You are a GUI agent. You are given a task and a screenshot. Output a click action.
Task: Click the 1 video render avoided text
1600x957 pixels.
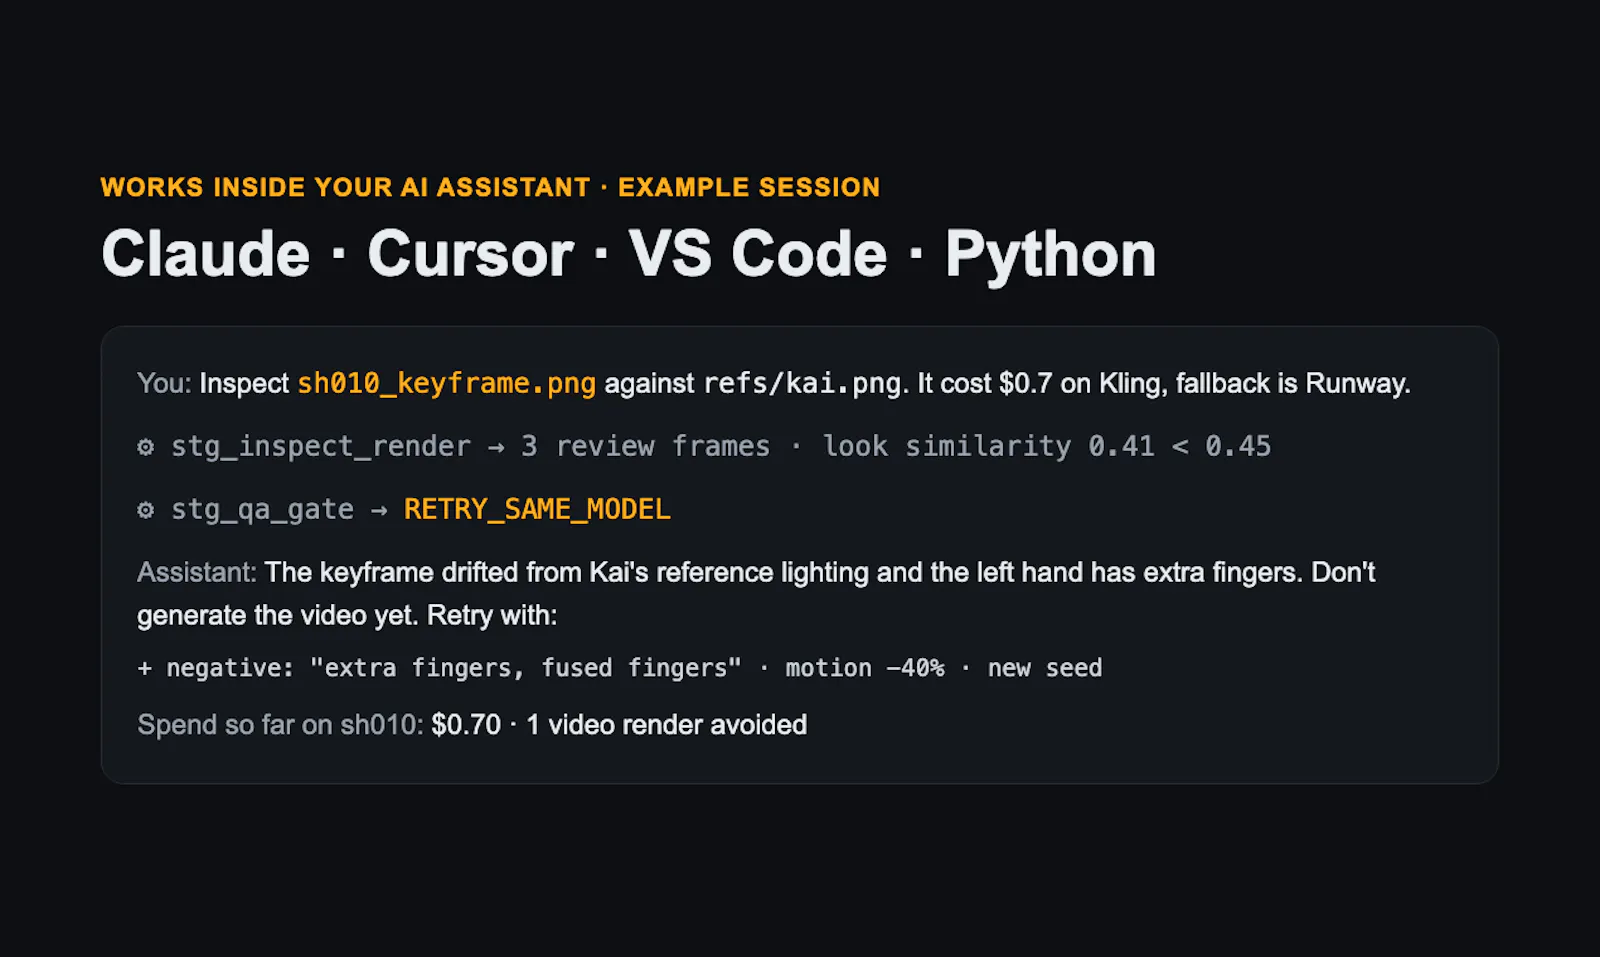(x=667, y=725)
